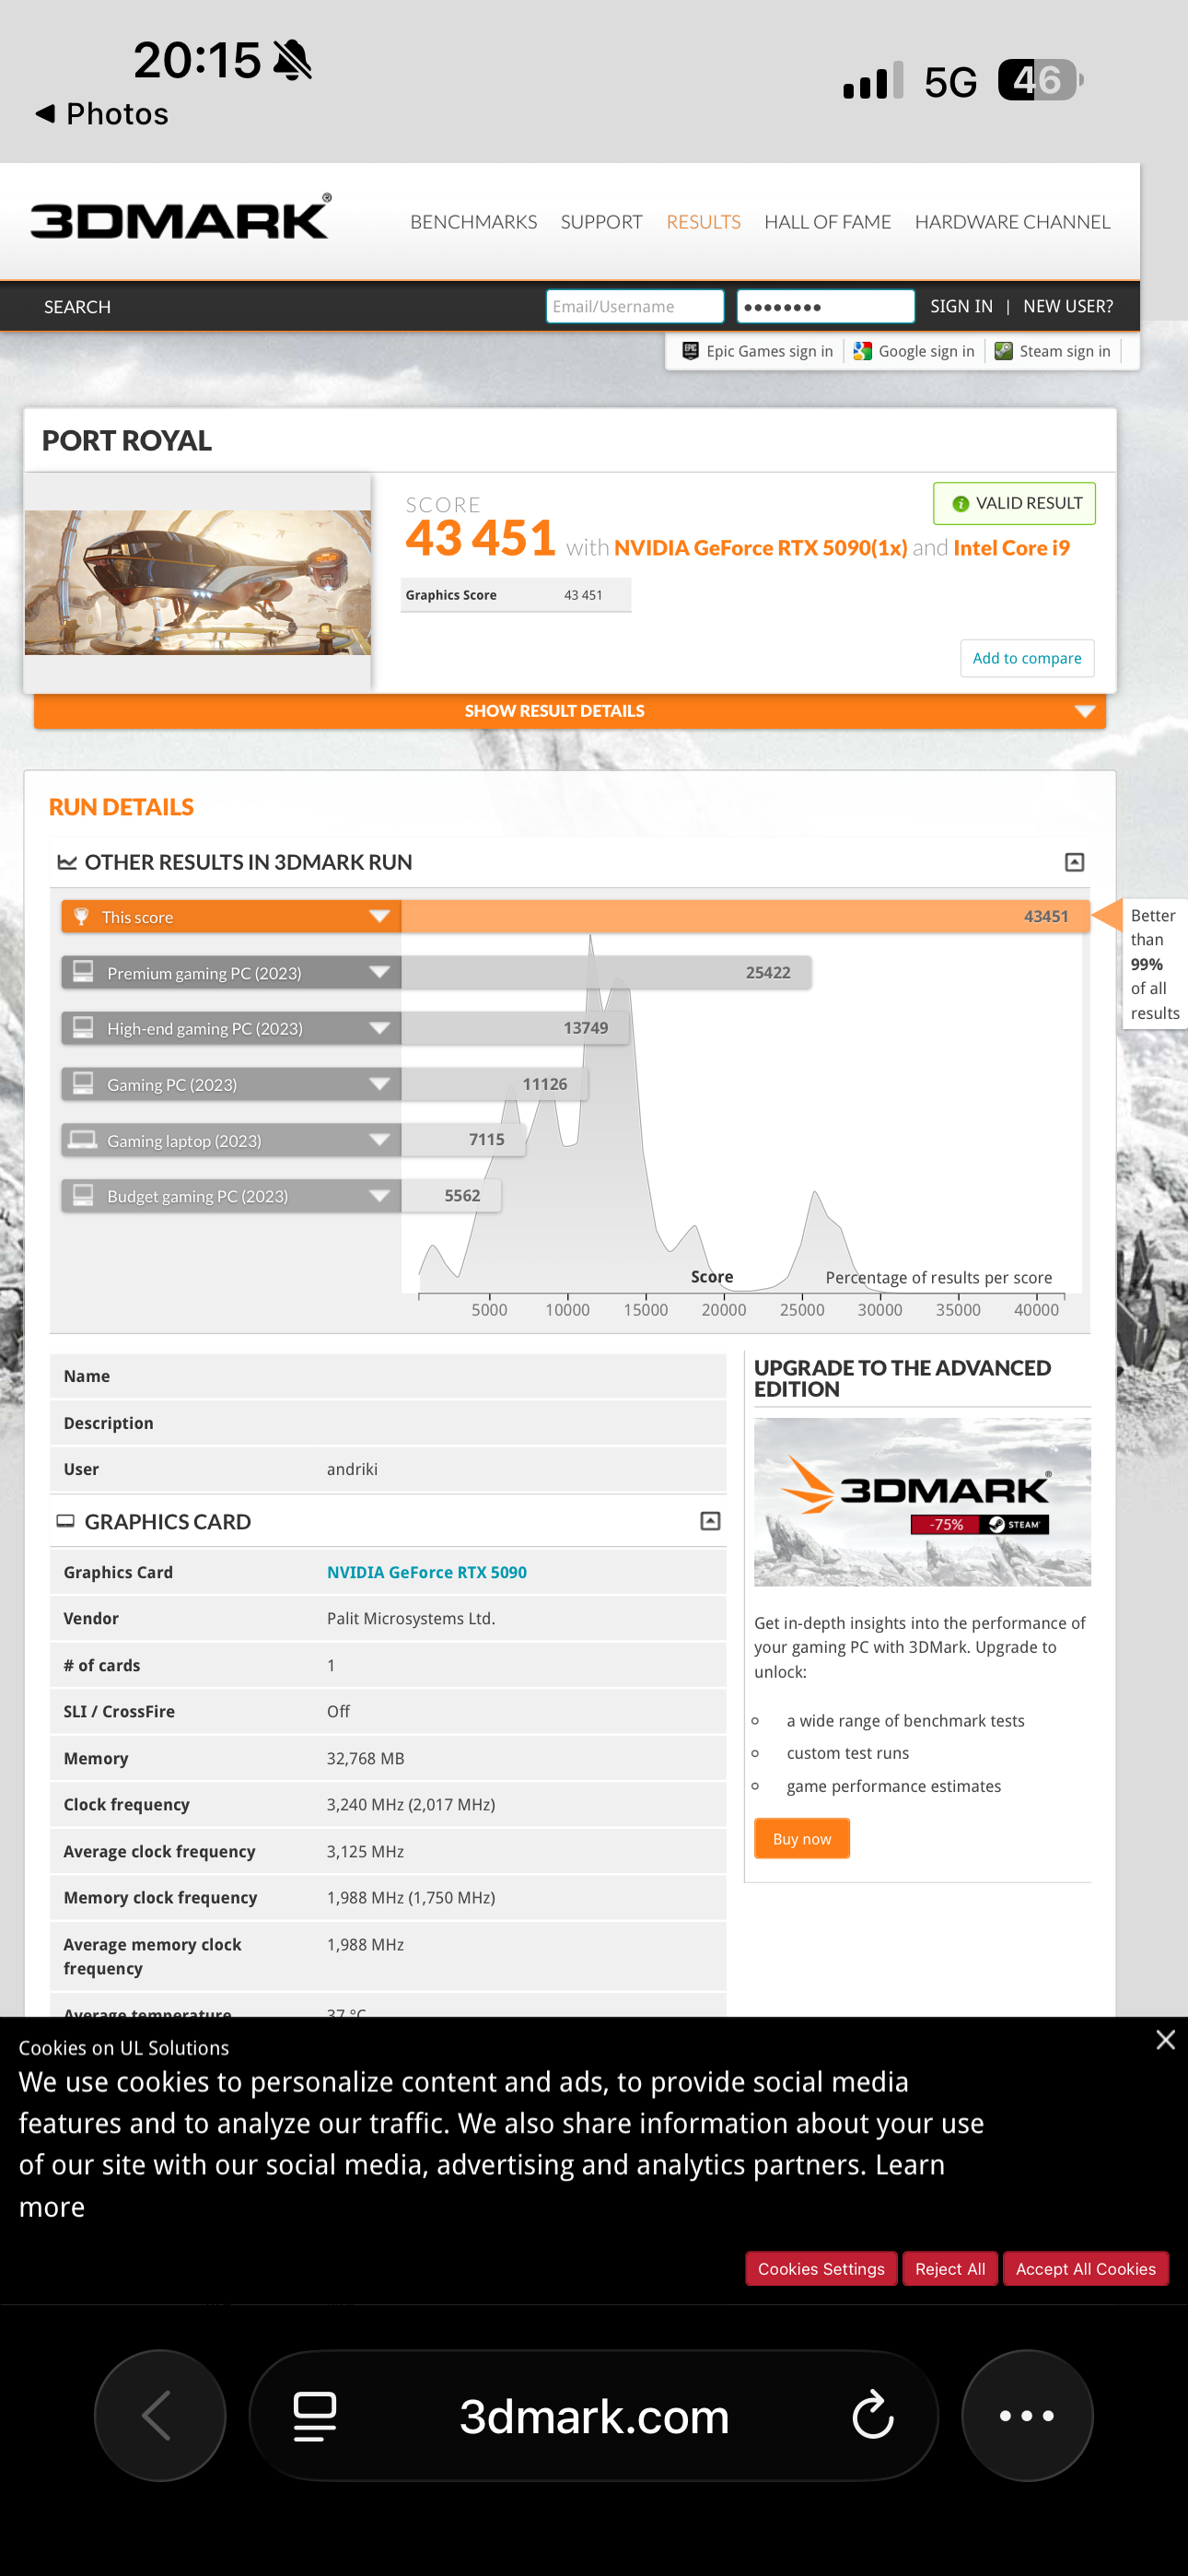This screenshot has width=1188, height=2576.
Task: Open the browser three-dots menu
Action: 1026,2415
